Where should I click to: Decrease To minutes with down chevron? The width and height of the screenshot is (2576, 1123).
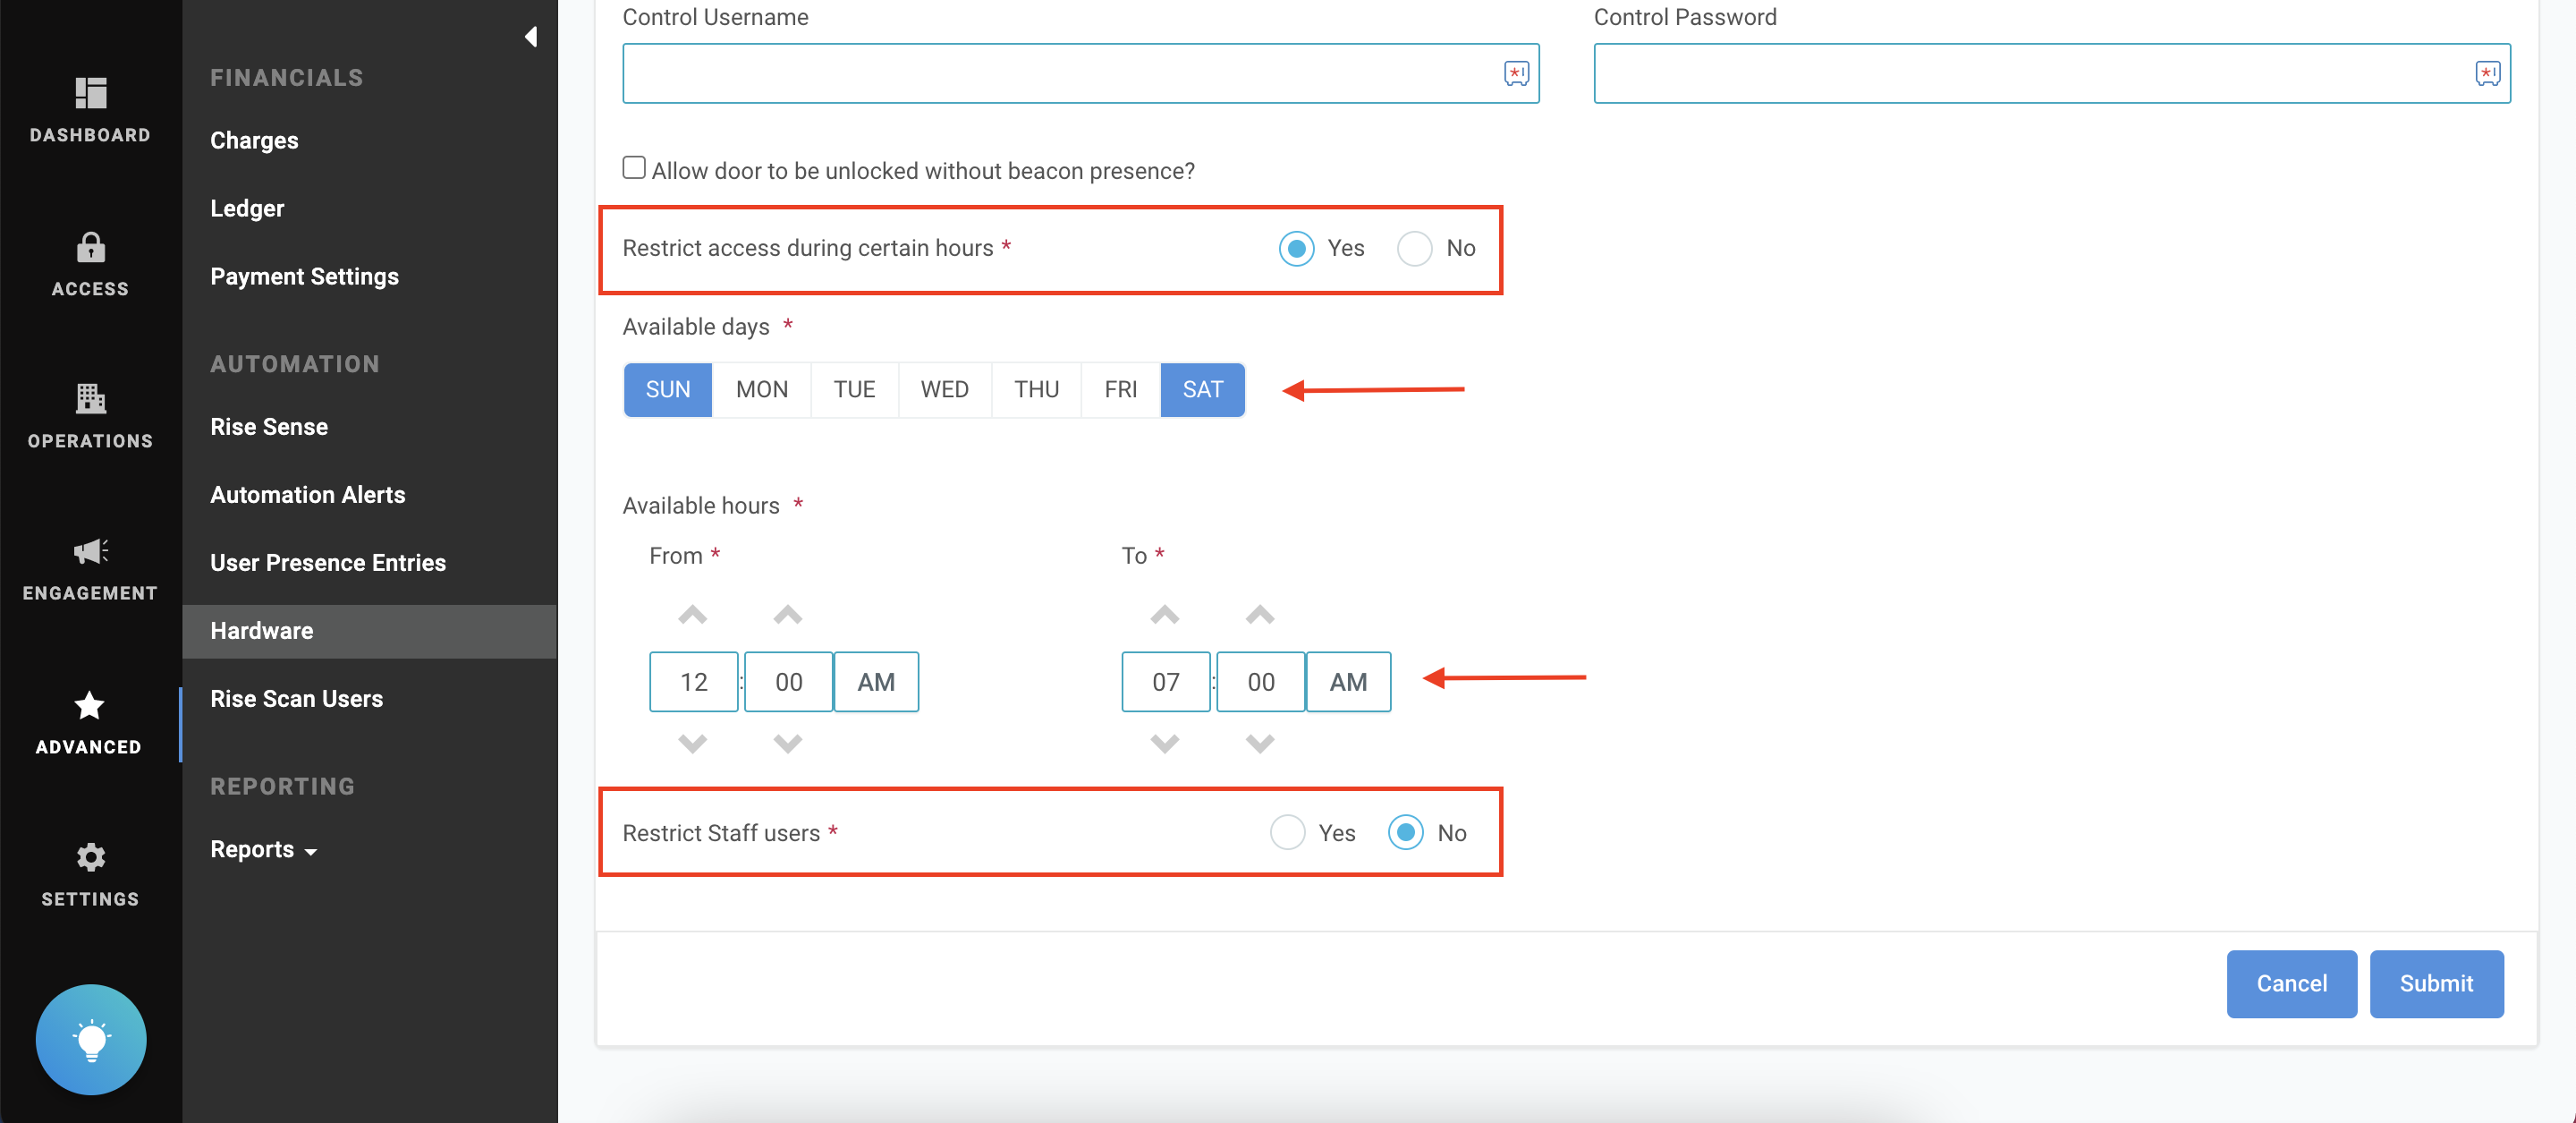(x=1259, y=743)
